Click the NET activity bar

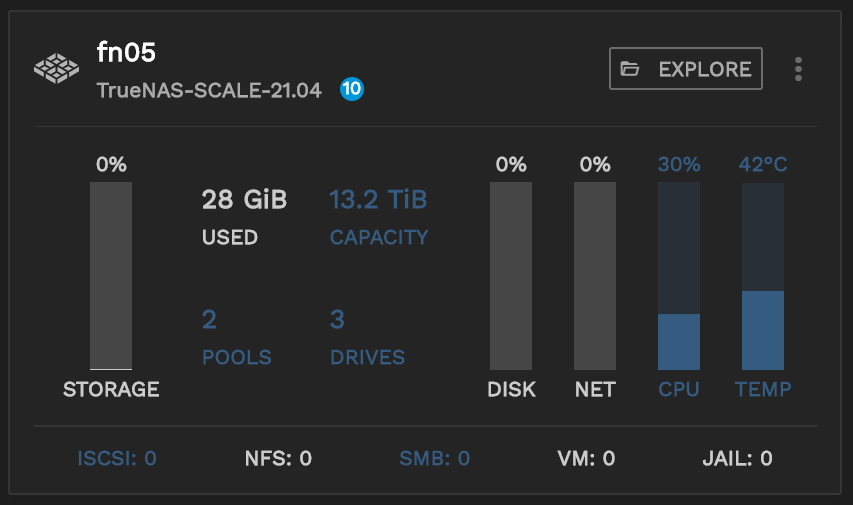(595, 276)
